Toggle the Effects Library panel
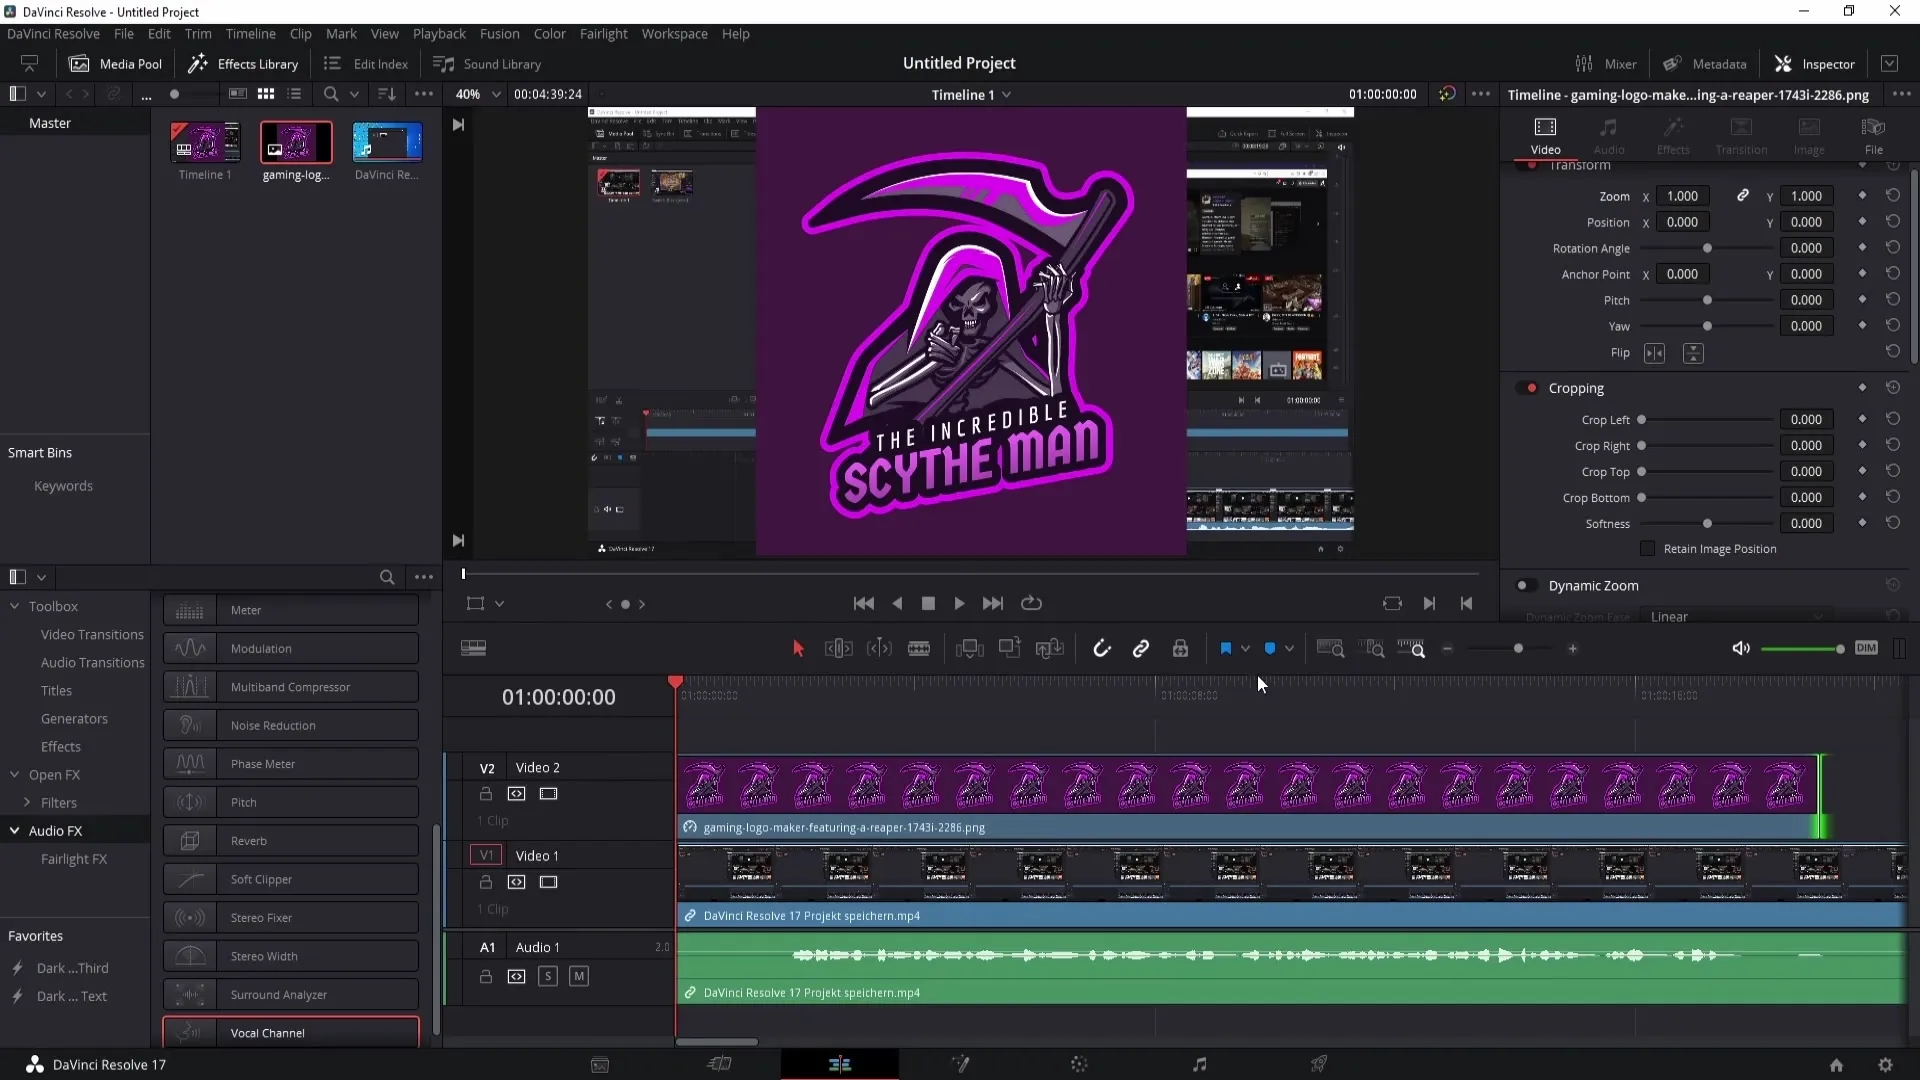The image size is (1920, 1080). (x=243, y=64)
